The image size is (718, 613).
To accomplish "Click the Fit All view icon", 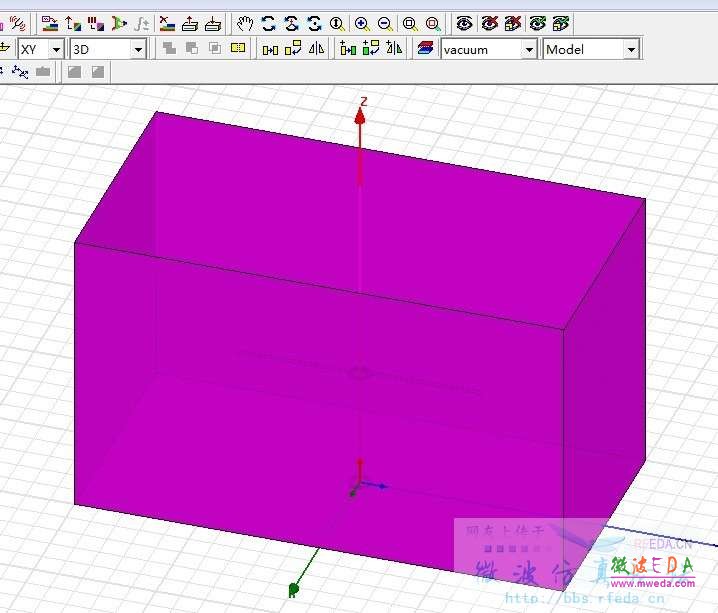I will [410, 23].
